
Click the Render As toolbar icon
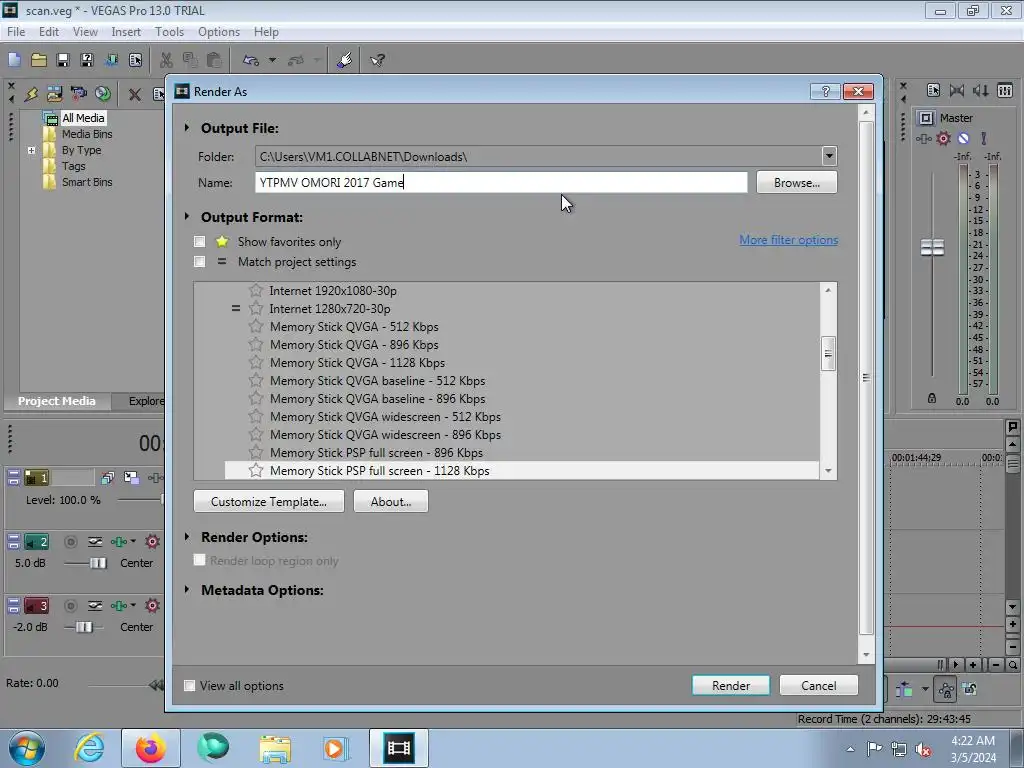111,60
